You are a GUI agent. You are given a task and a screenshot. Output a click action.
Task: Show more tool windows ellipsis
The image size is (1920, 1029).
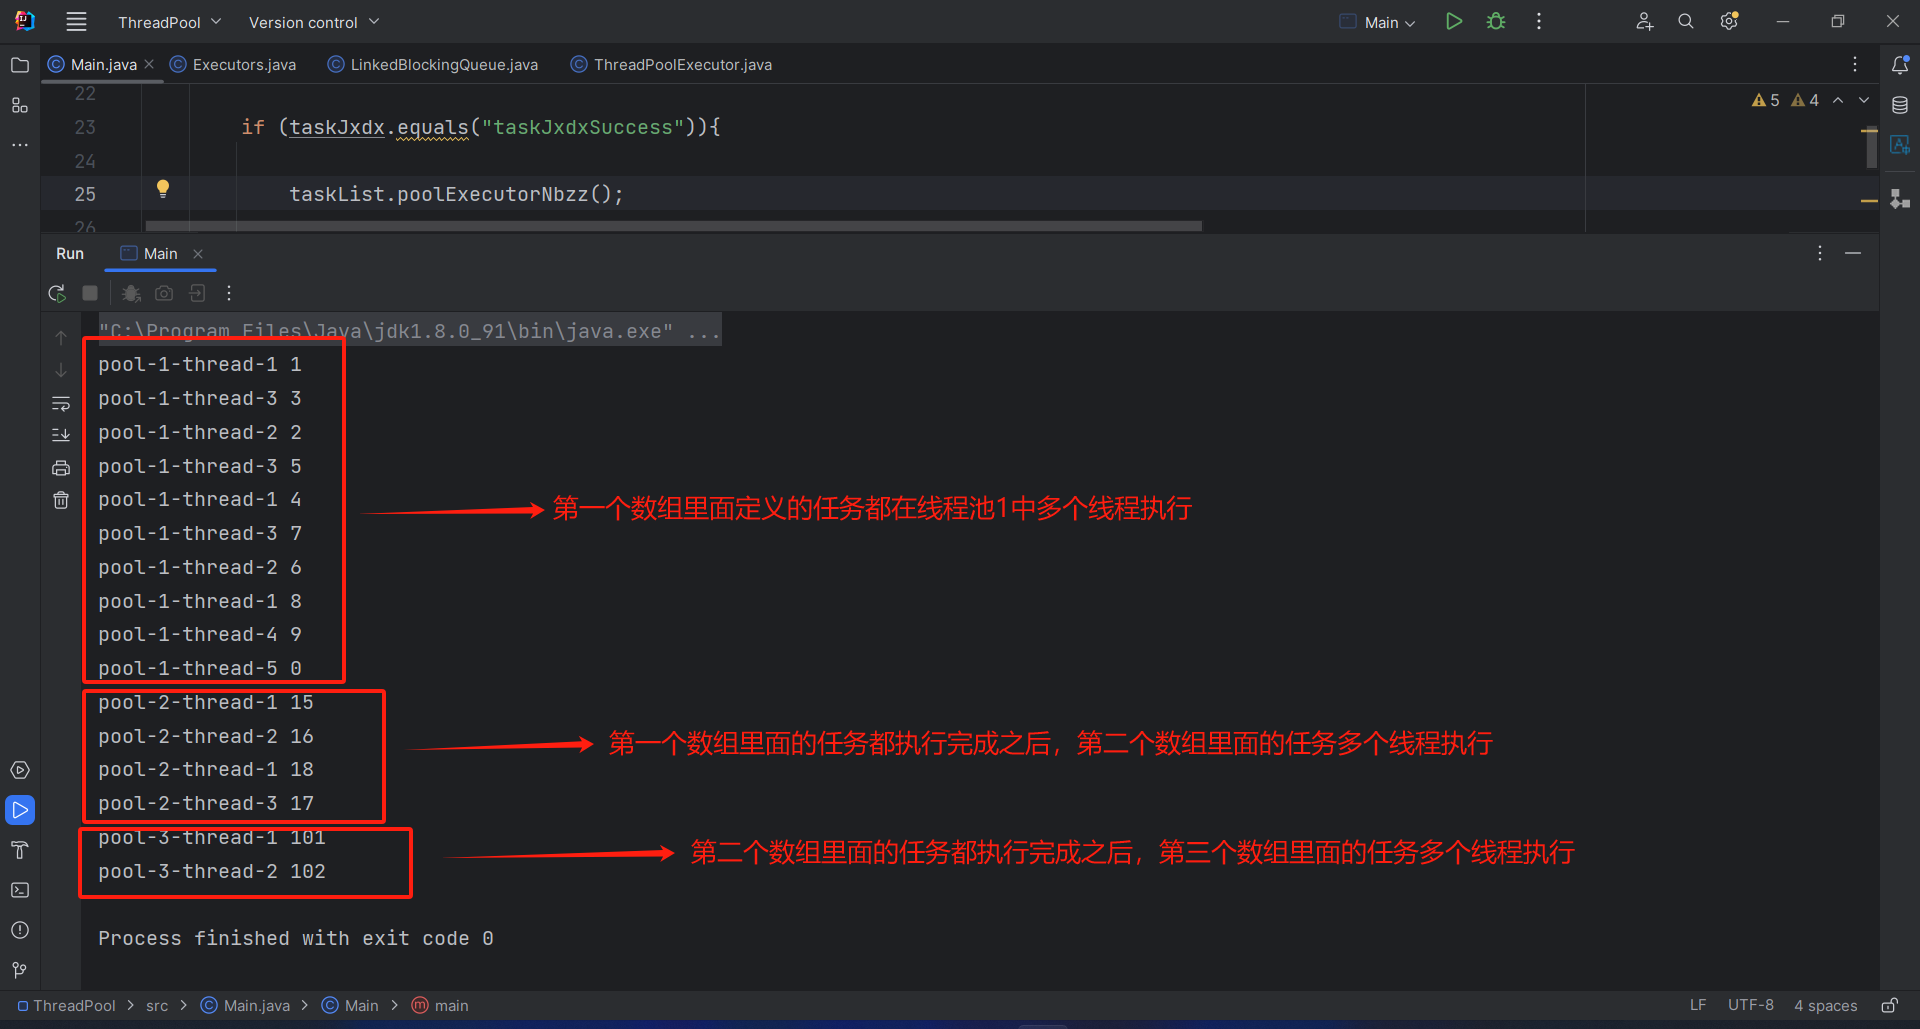tap(20, 145)
